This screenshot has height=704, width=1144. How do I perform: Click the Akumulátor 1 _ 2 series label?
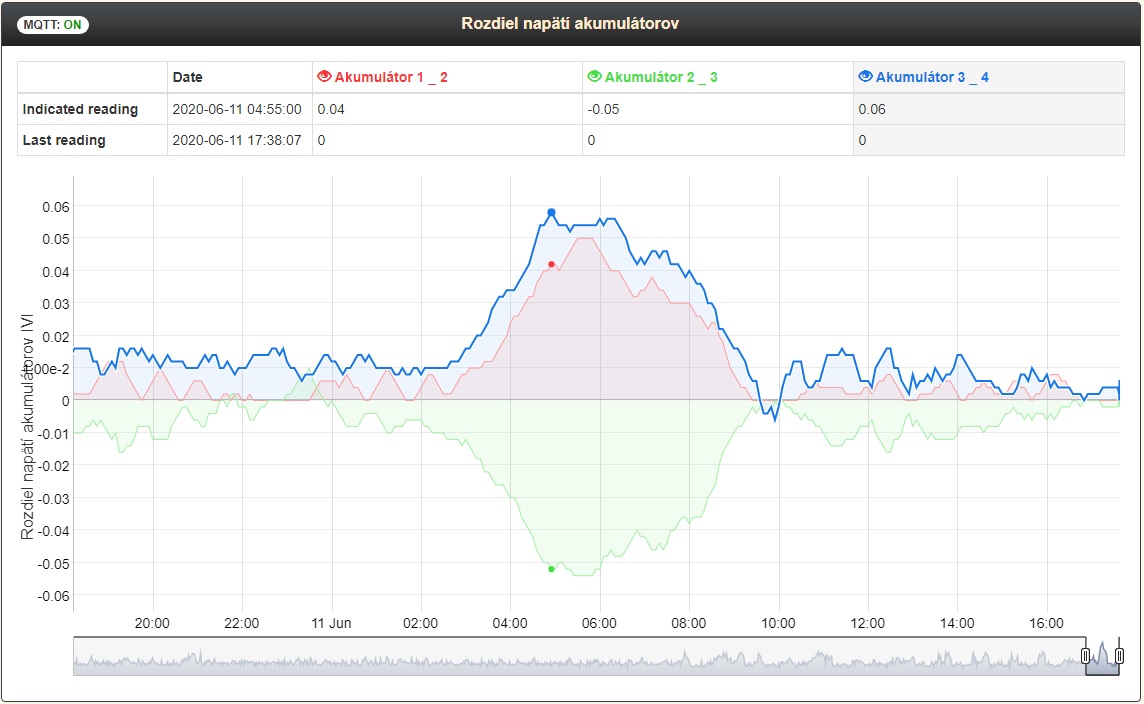click(391, 77)
